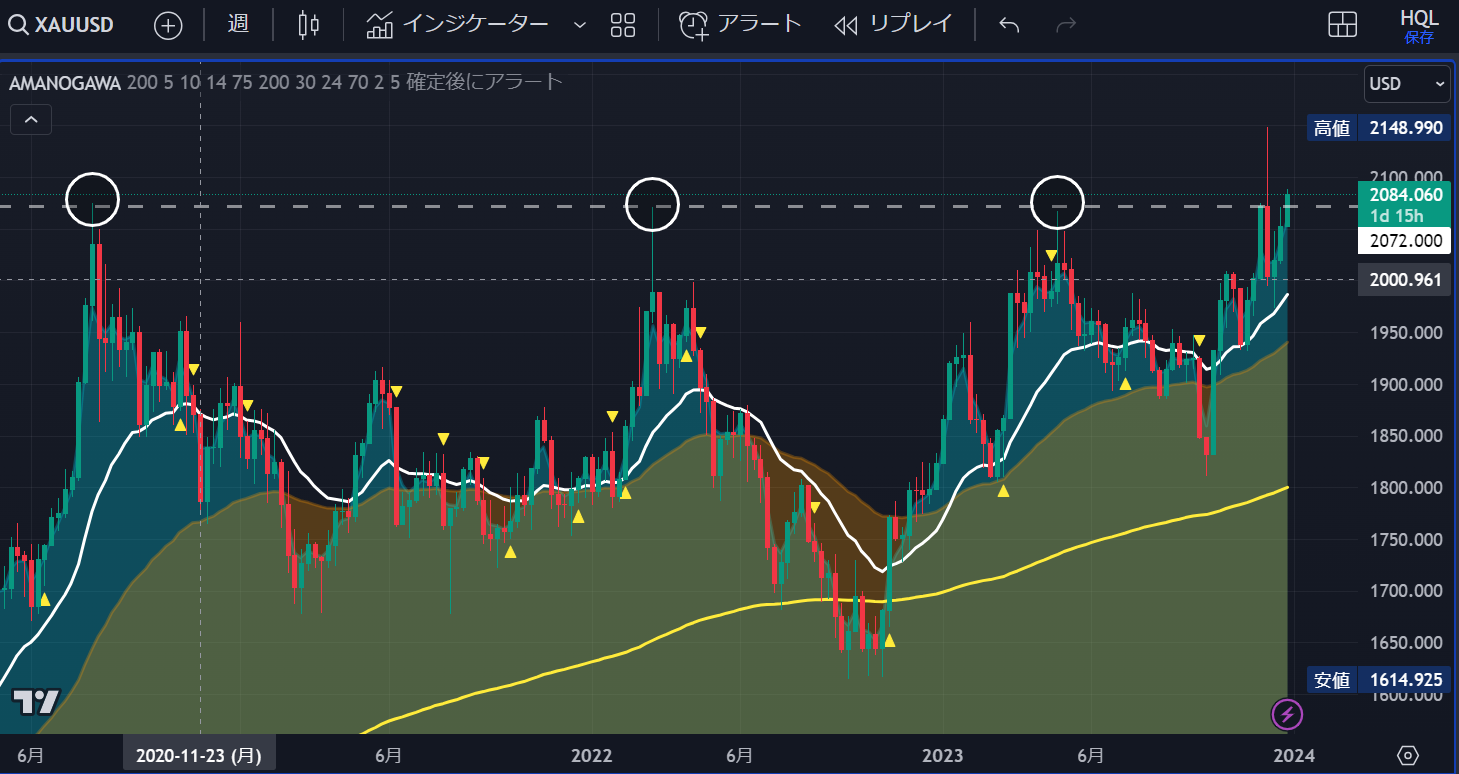1459x774 pixels.
Task: Click the 高値 2148.990 price label
Action: [x=1379, y=128]
